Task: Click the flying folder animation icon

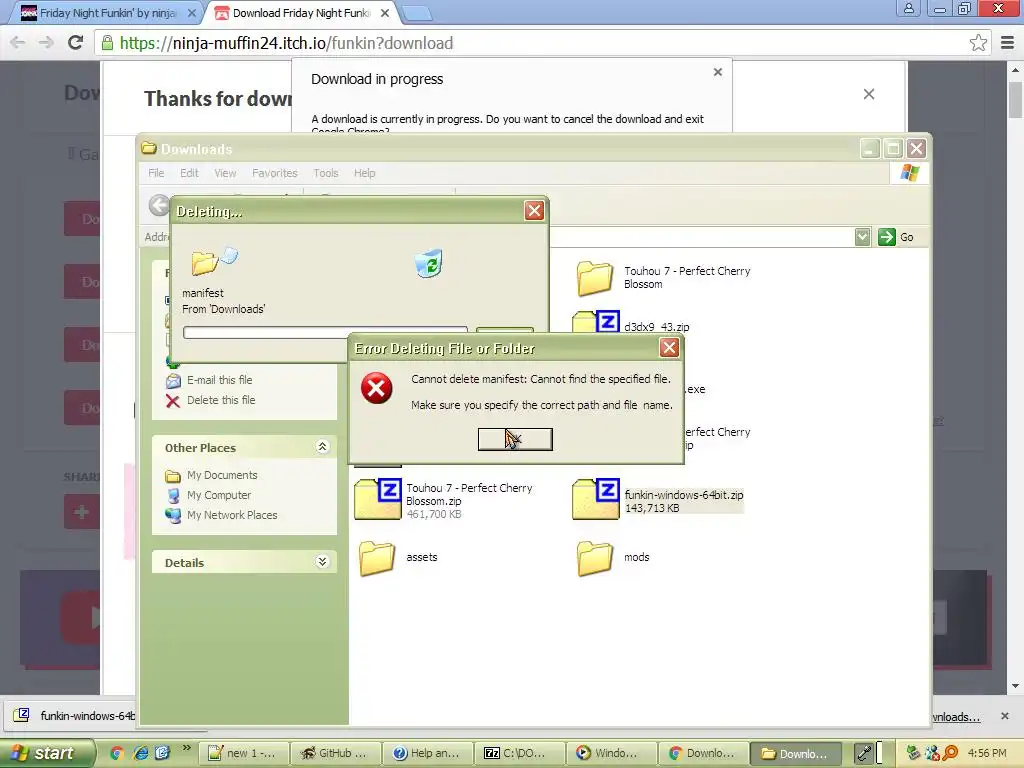Action: pos(214,260)
